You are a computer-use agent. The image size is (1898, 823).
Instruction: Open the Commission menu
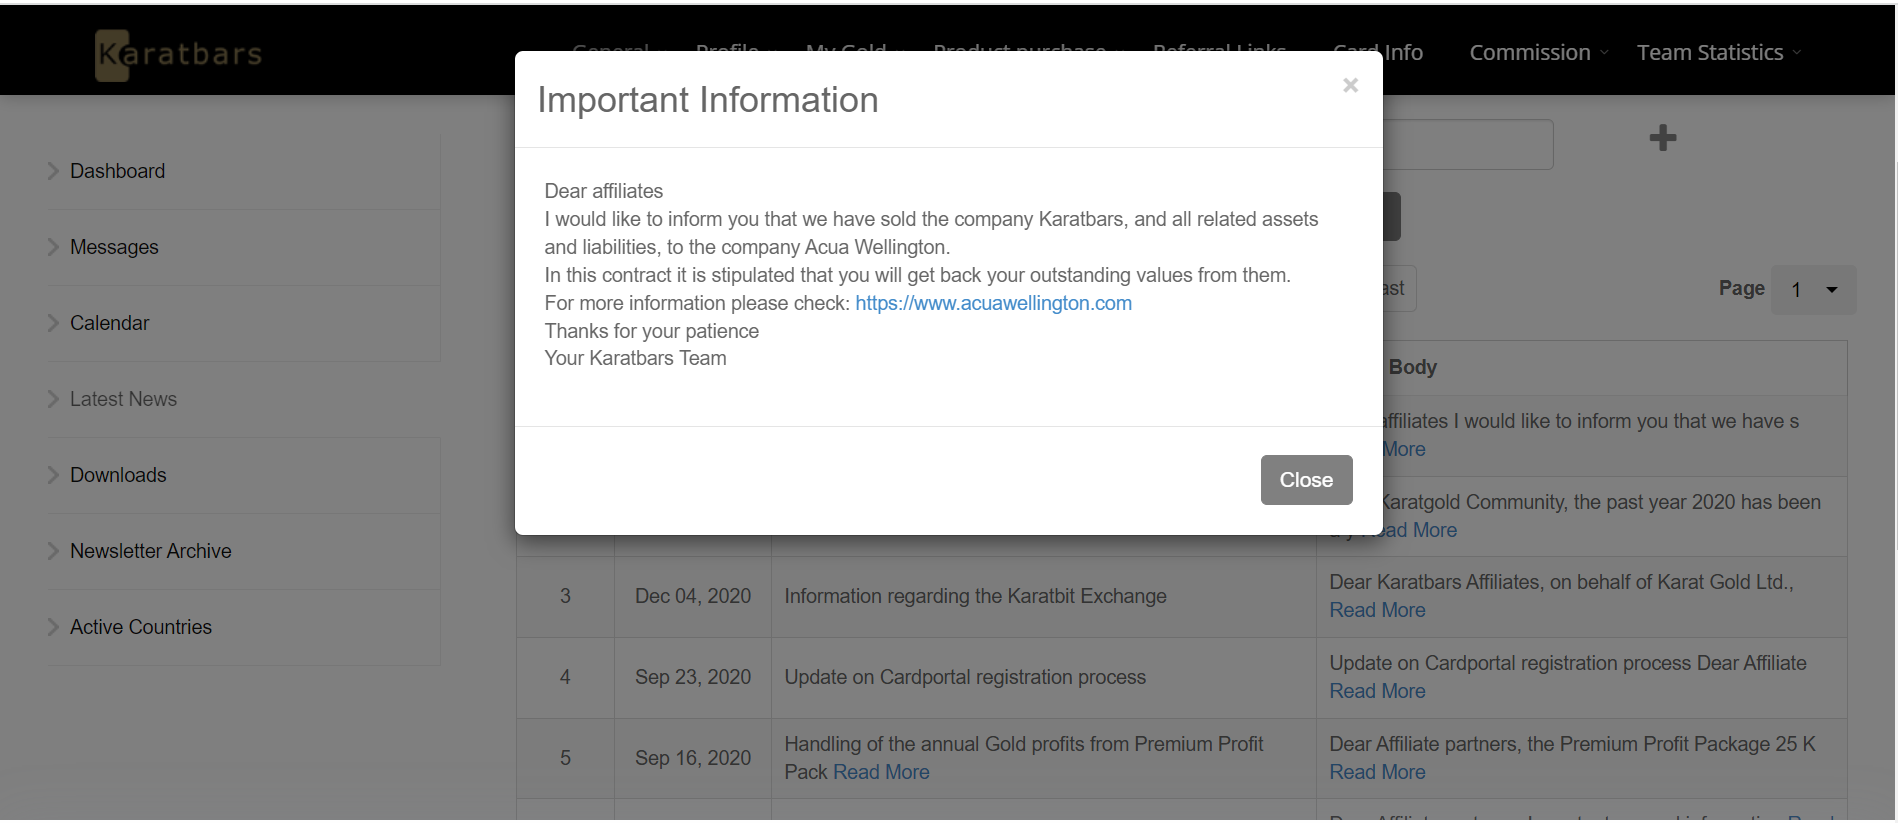[x=1529, y=52]
